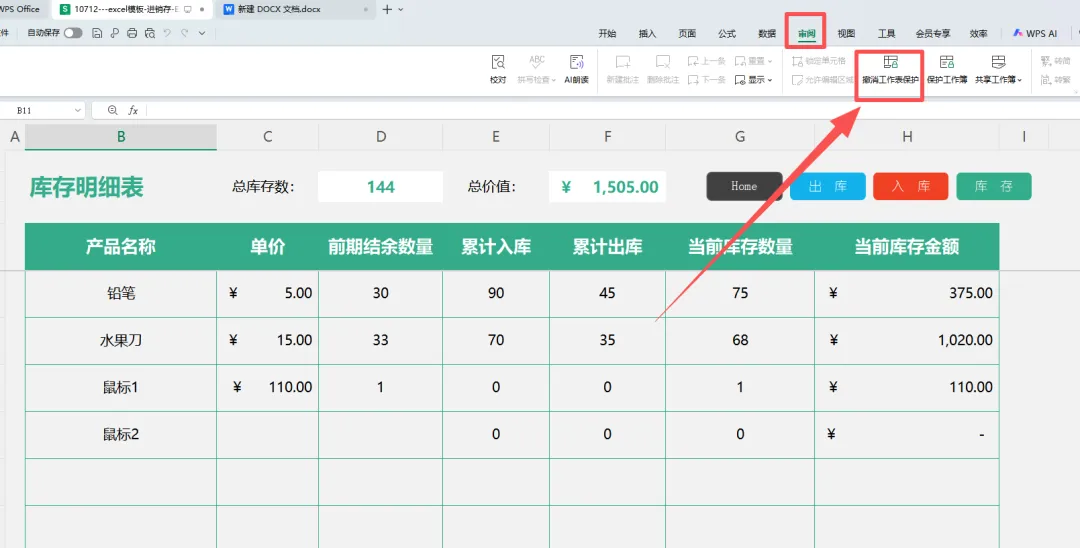The height and width of the screenshot is (548, 1080).
Task: Switch to the 插入 ribbon tab
Action: click(647, 33)
